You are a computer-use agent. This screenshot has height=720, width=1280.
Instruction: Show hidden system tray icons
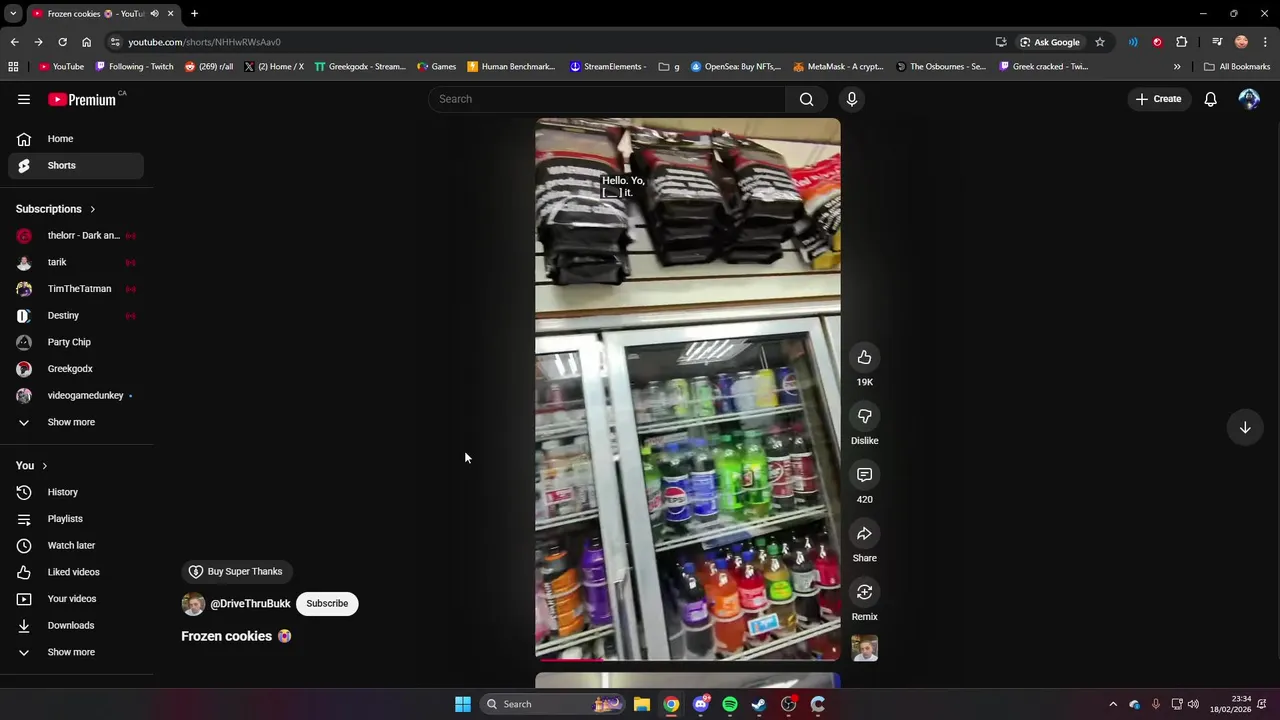click(x=1113, y=704)
